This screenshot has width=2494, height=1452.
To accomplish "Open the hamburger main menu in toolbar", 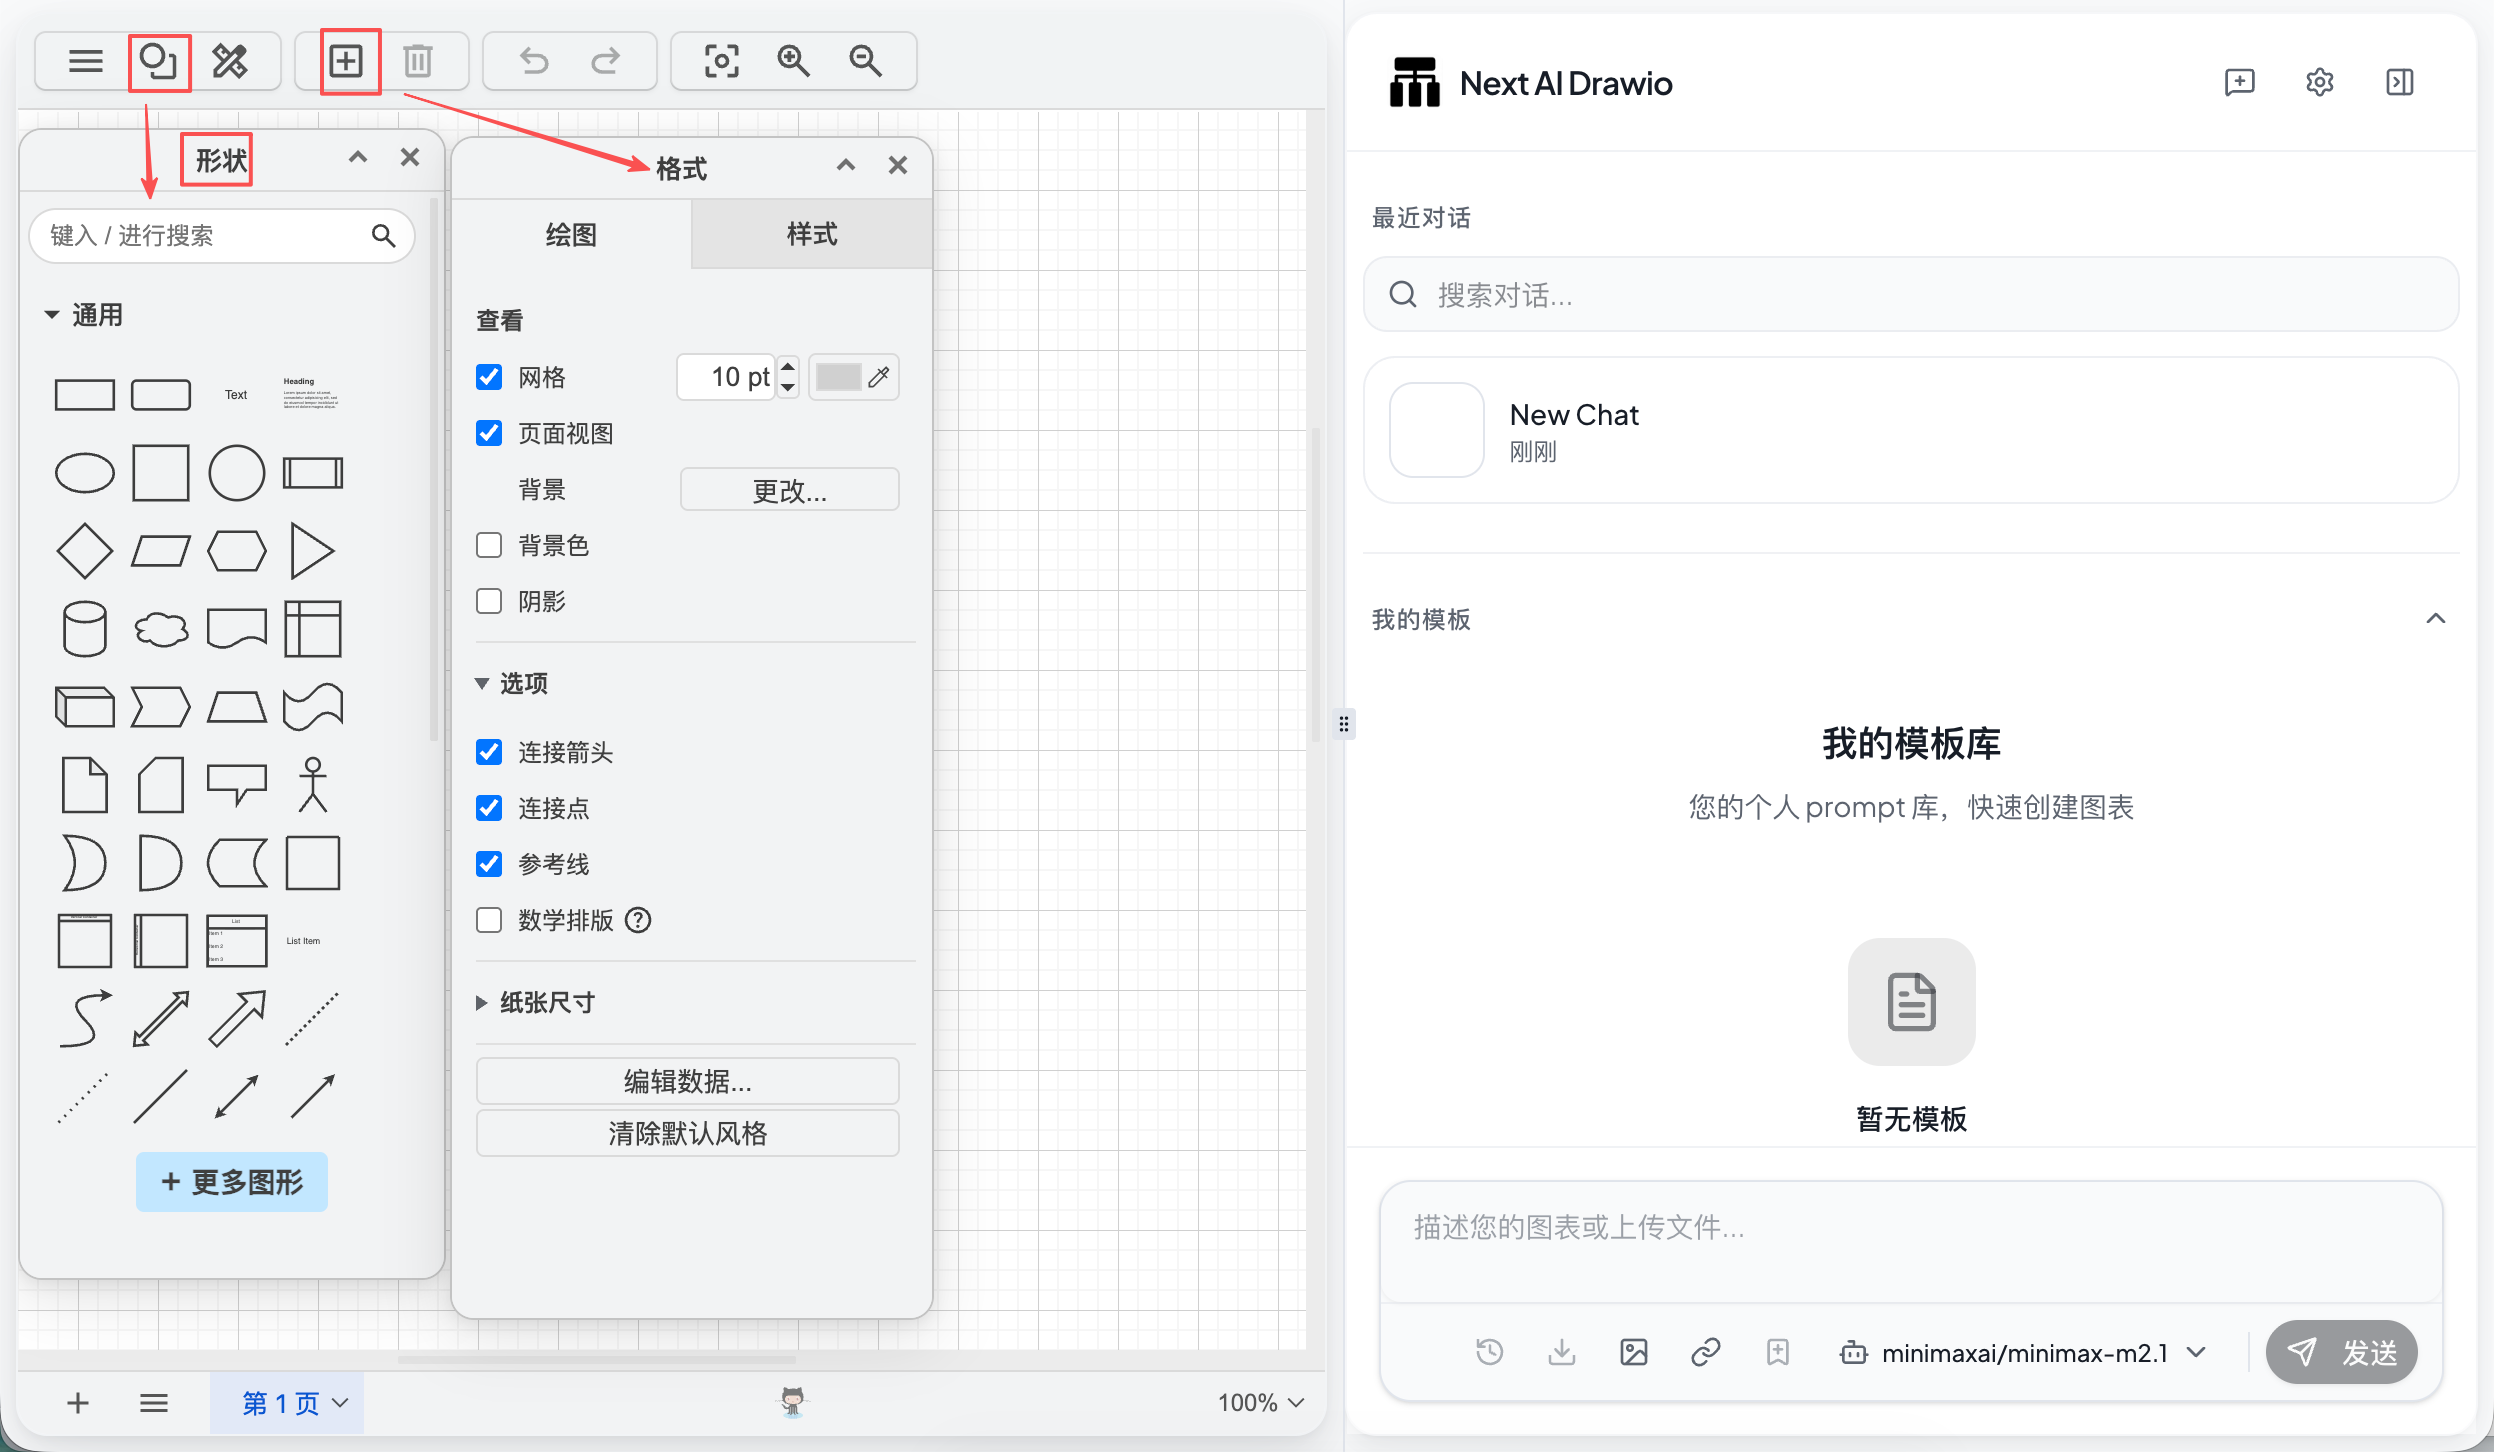I will pyautogui.click(x=86, y=62).
